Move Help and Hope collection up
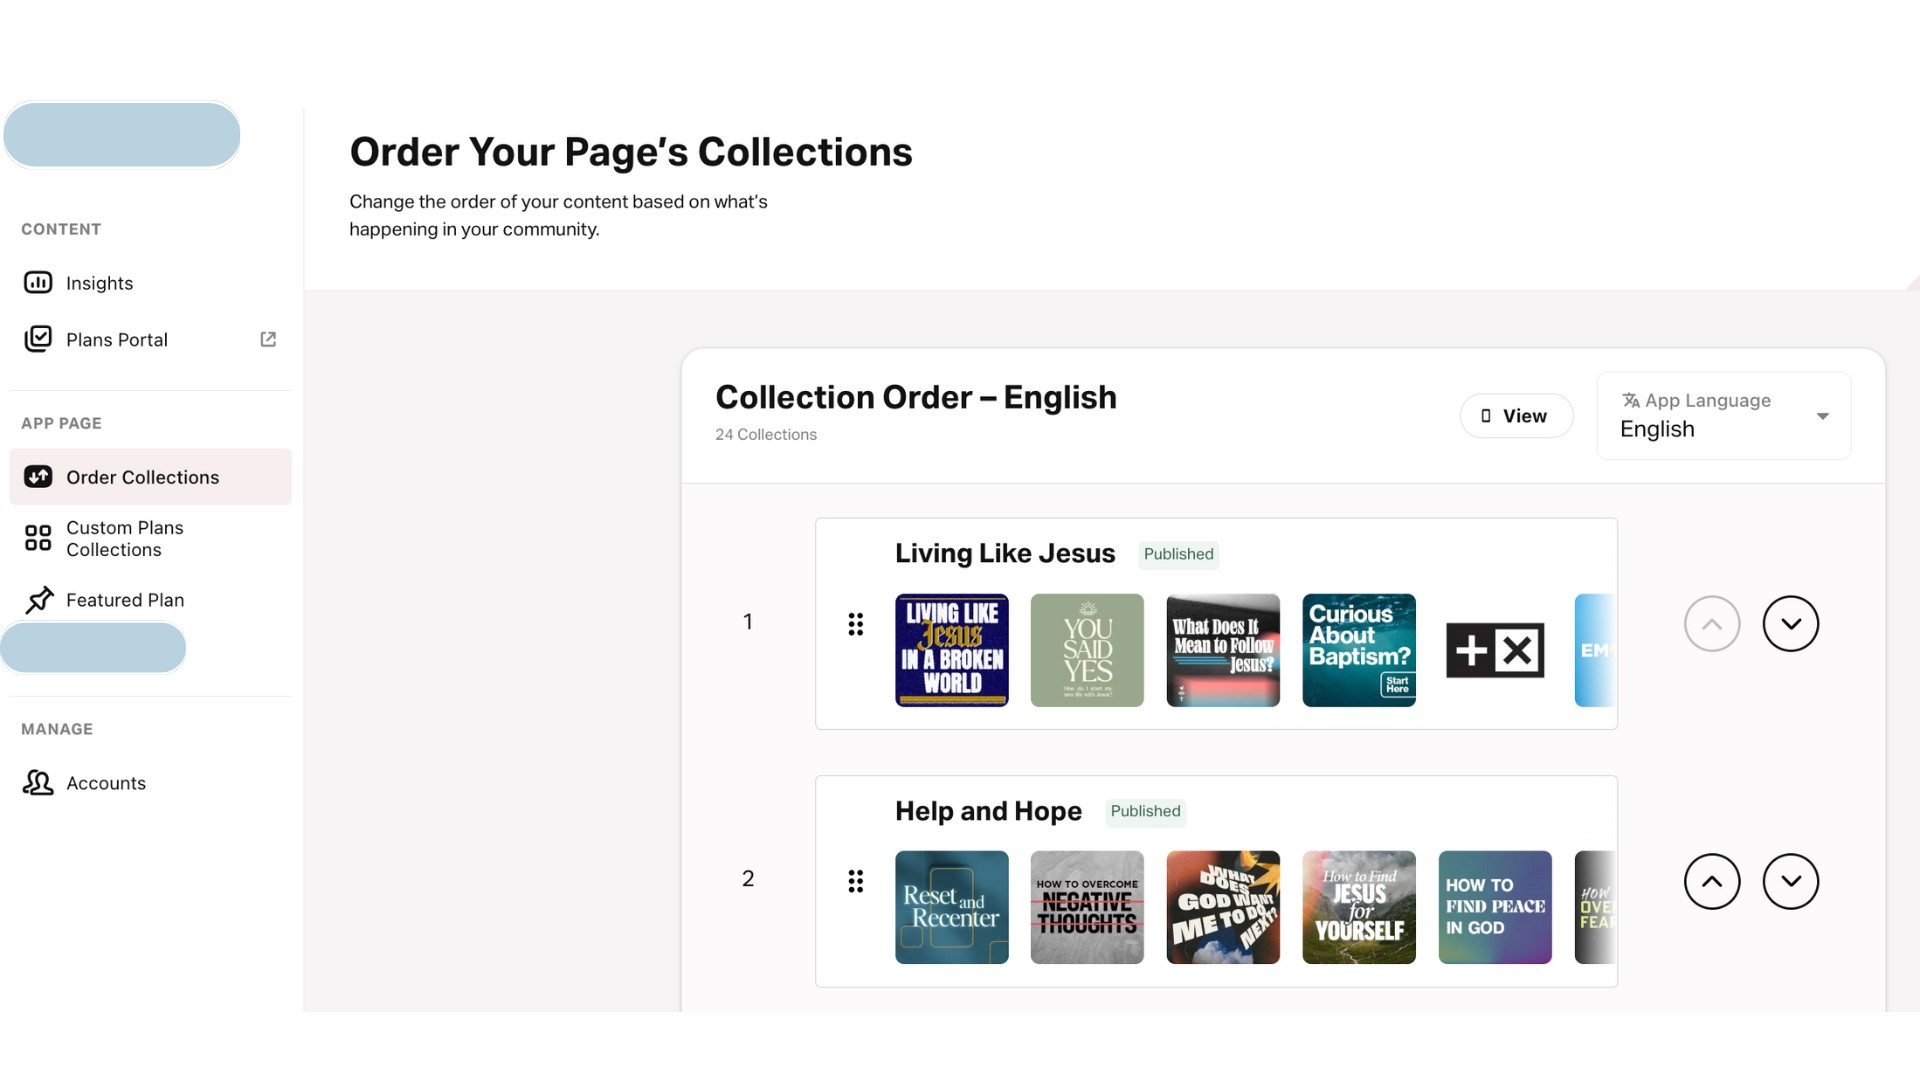Image resolution: width=1920 pixels, height=1080 pixels. [1712, 881]
